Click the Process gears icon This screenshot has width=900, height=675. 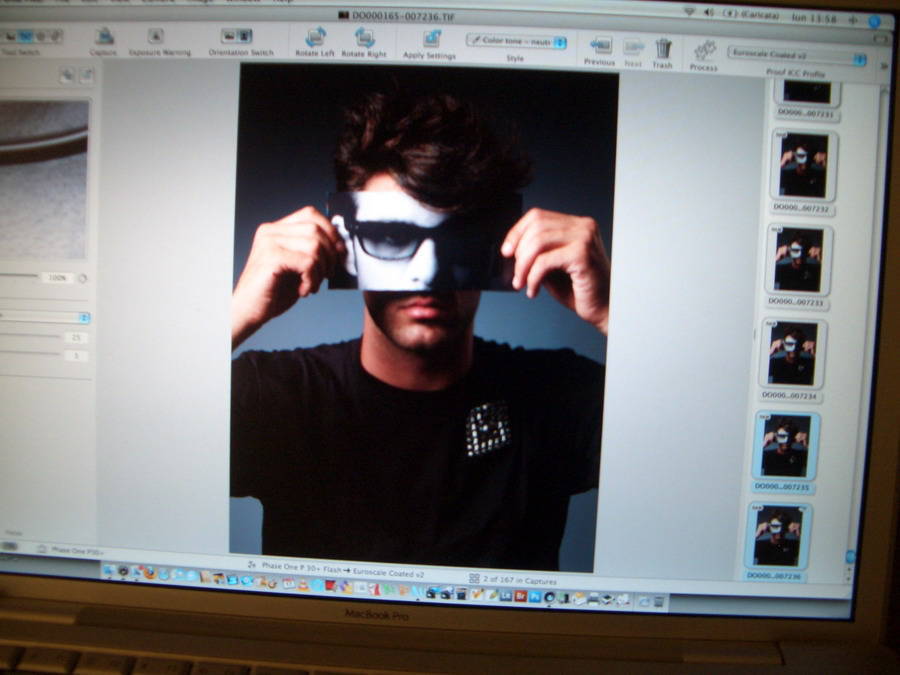(705, 50)
